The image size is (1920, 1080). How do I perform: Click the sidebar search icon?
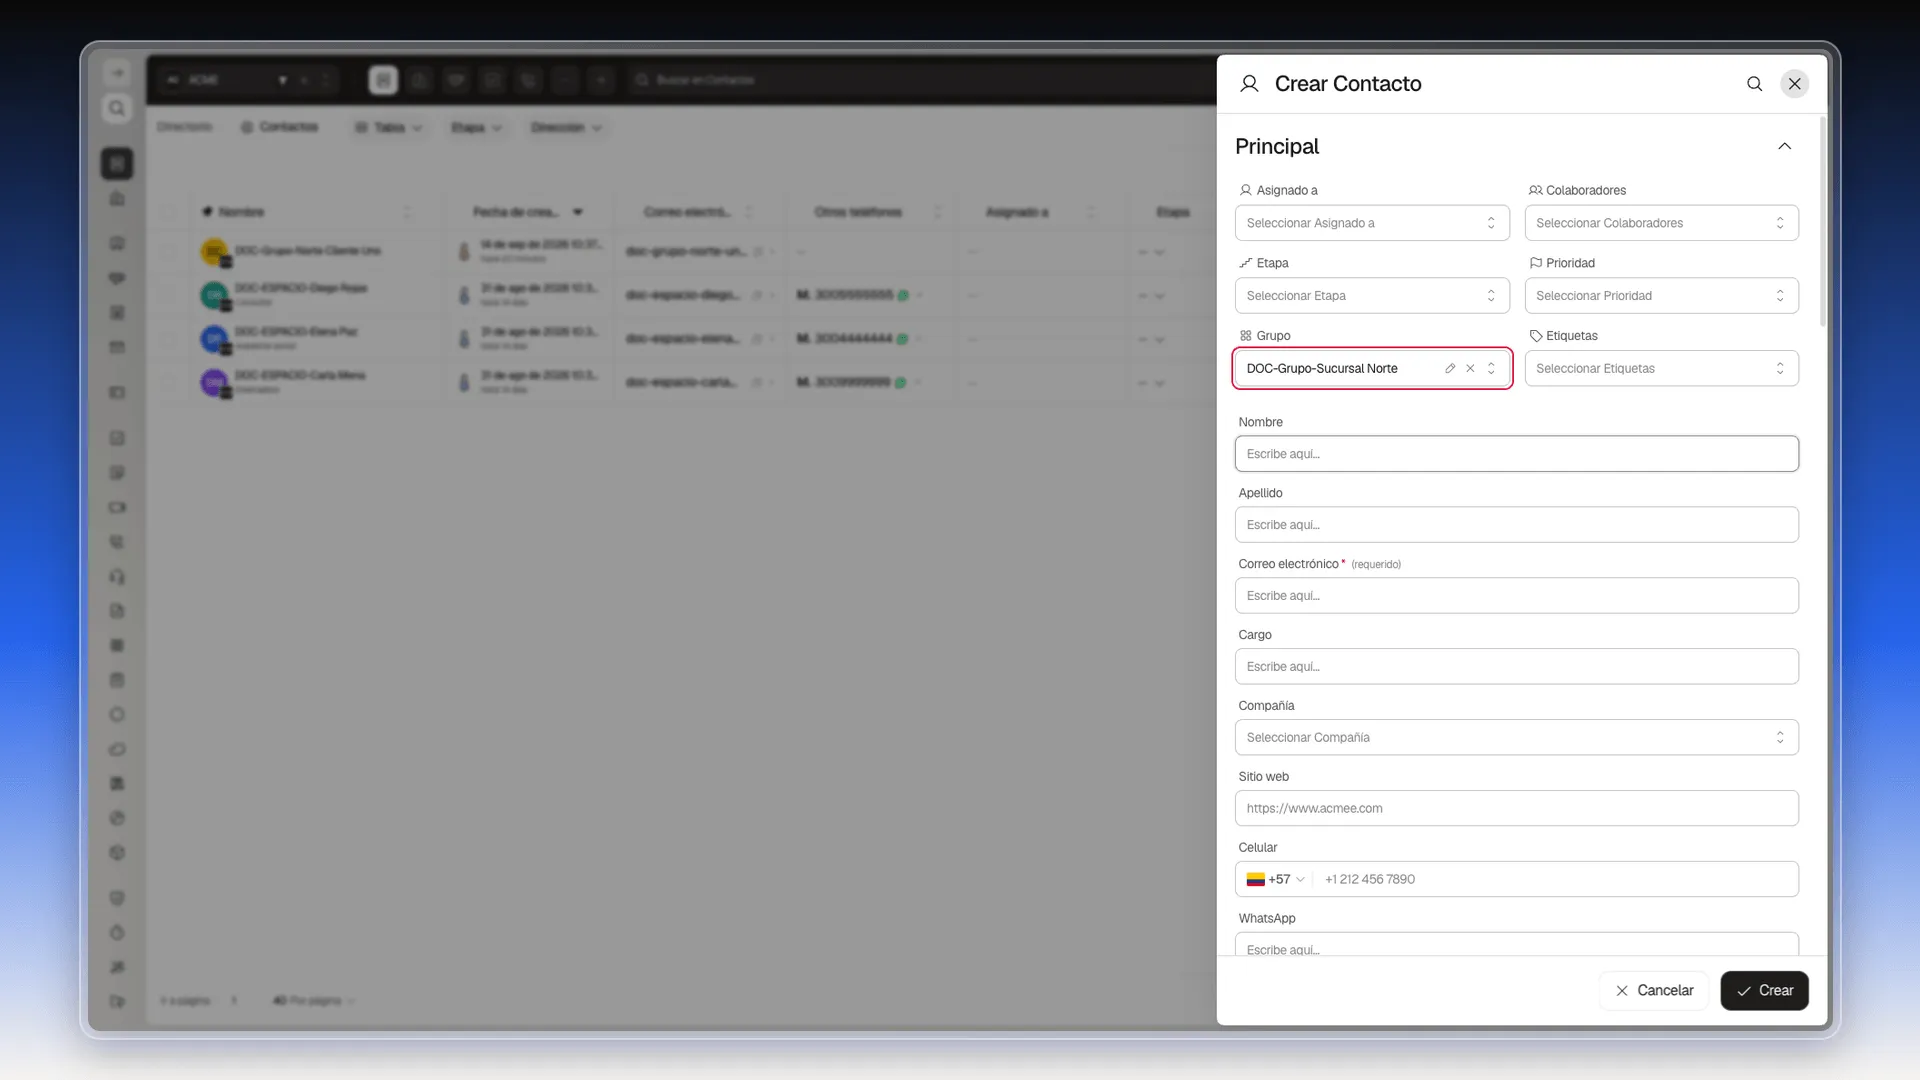[x=117, y=108]
